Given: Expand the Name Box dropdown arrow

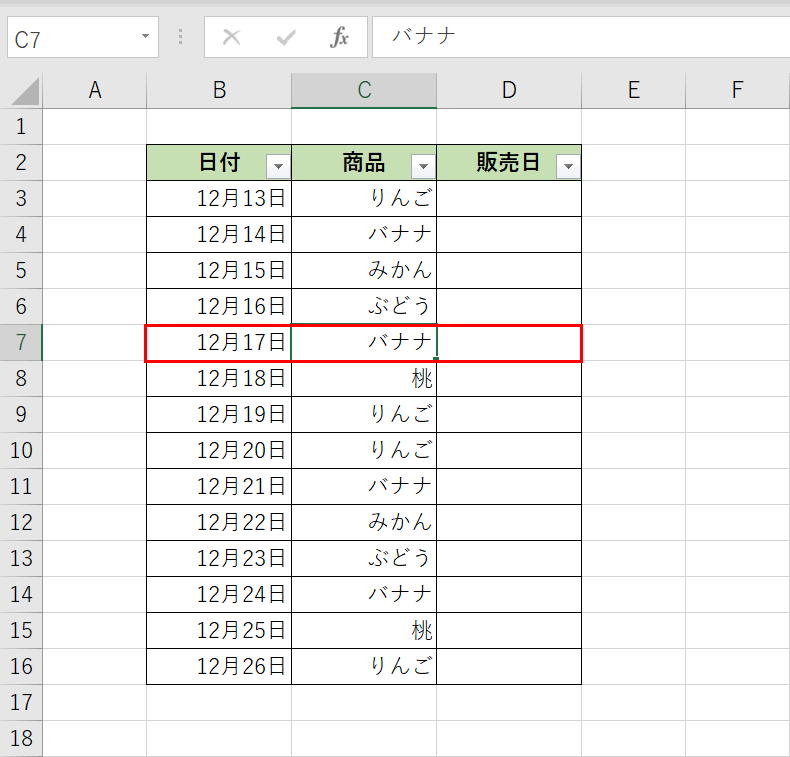Looking at the screenshot, I should [146, 37].
